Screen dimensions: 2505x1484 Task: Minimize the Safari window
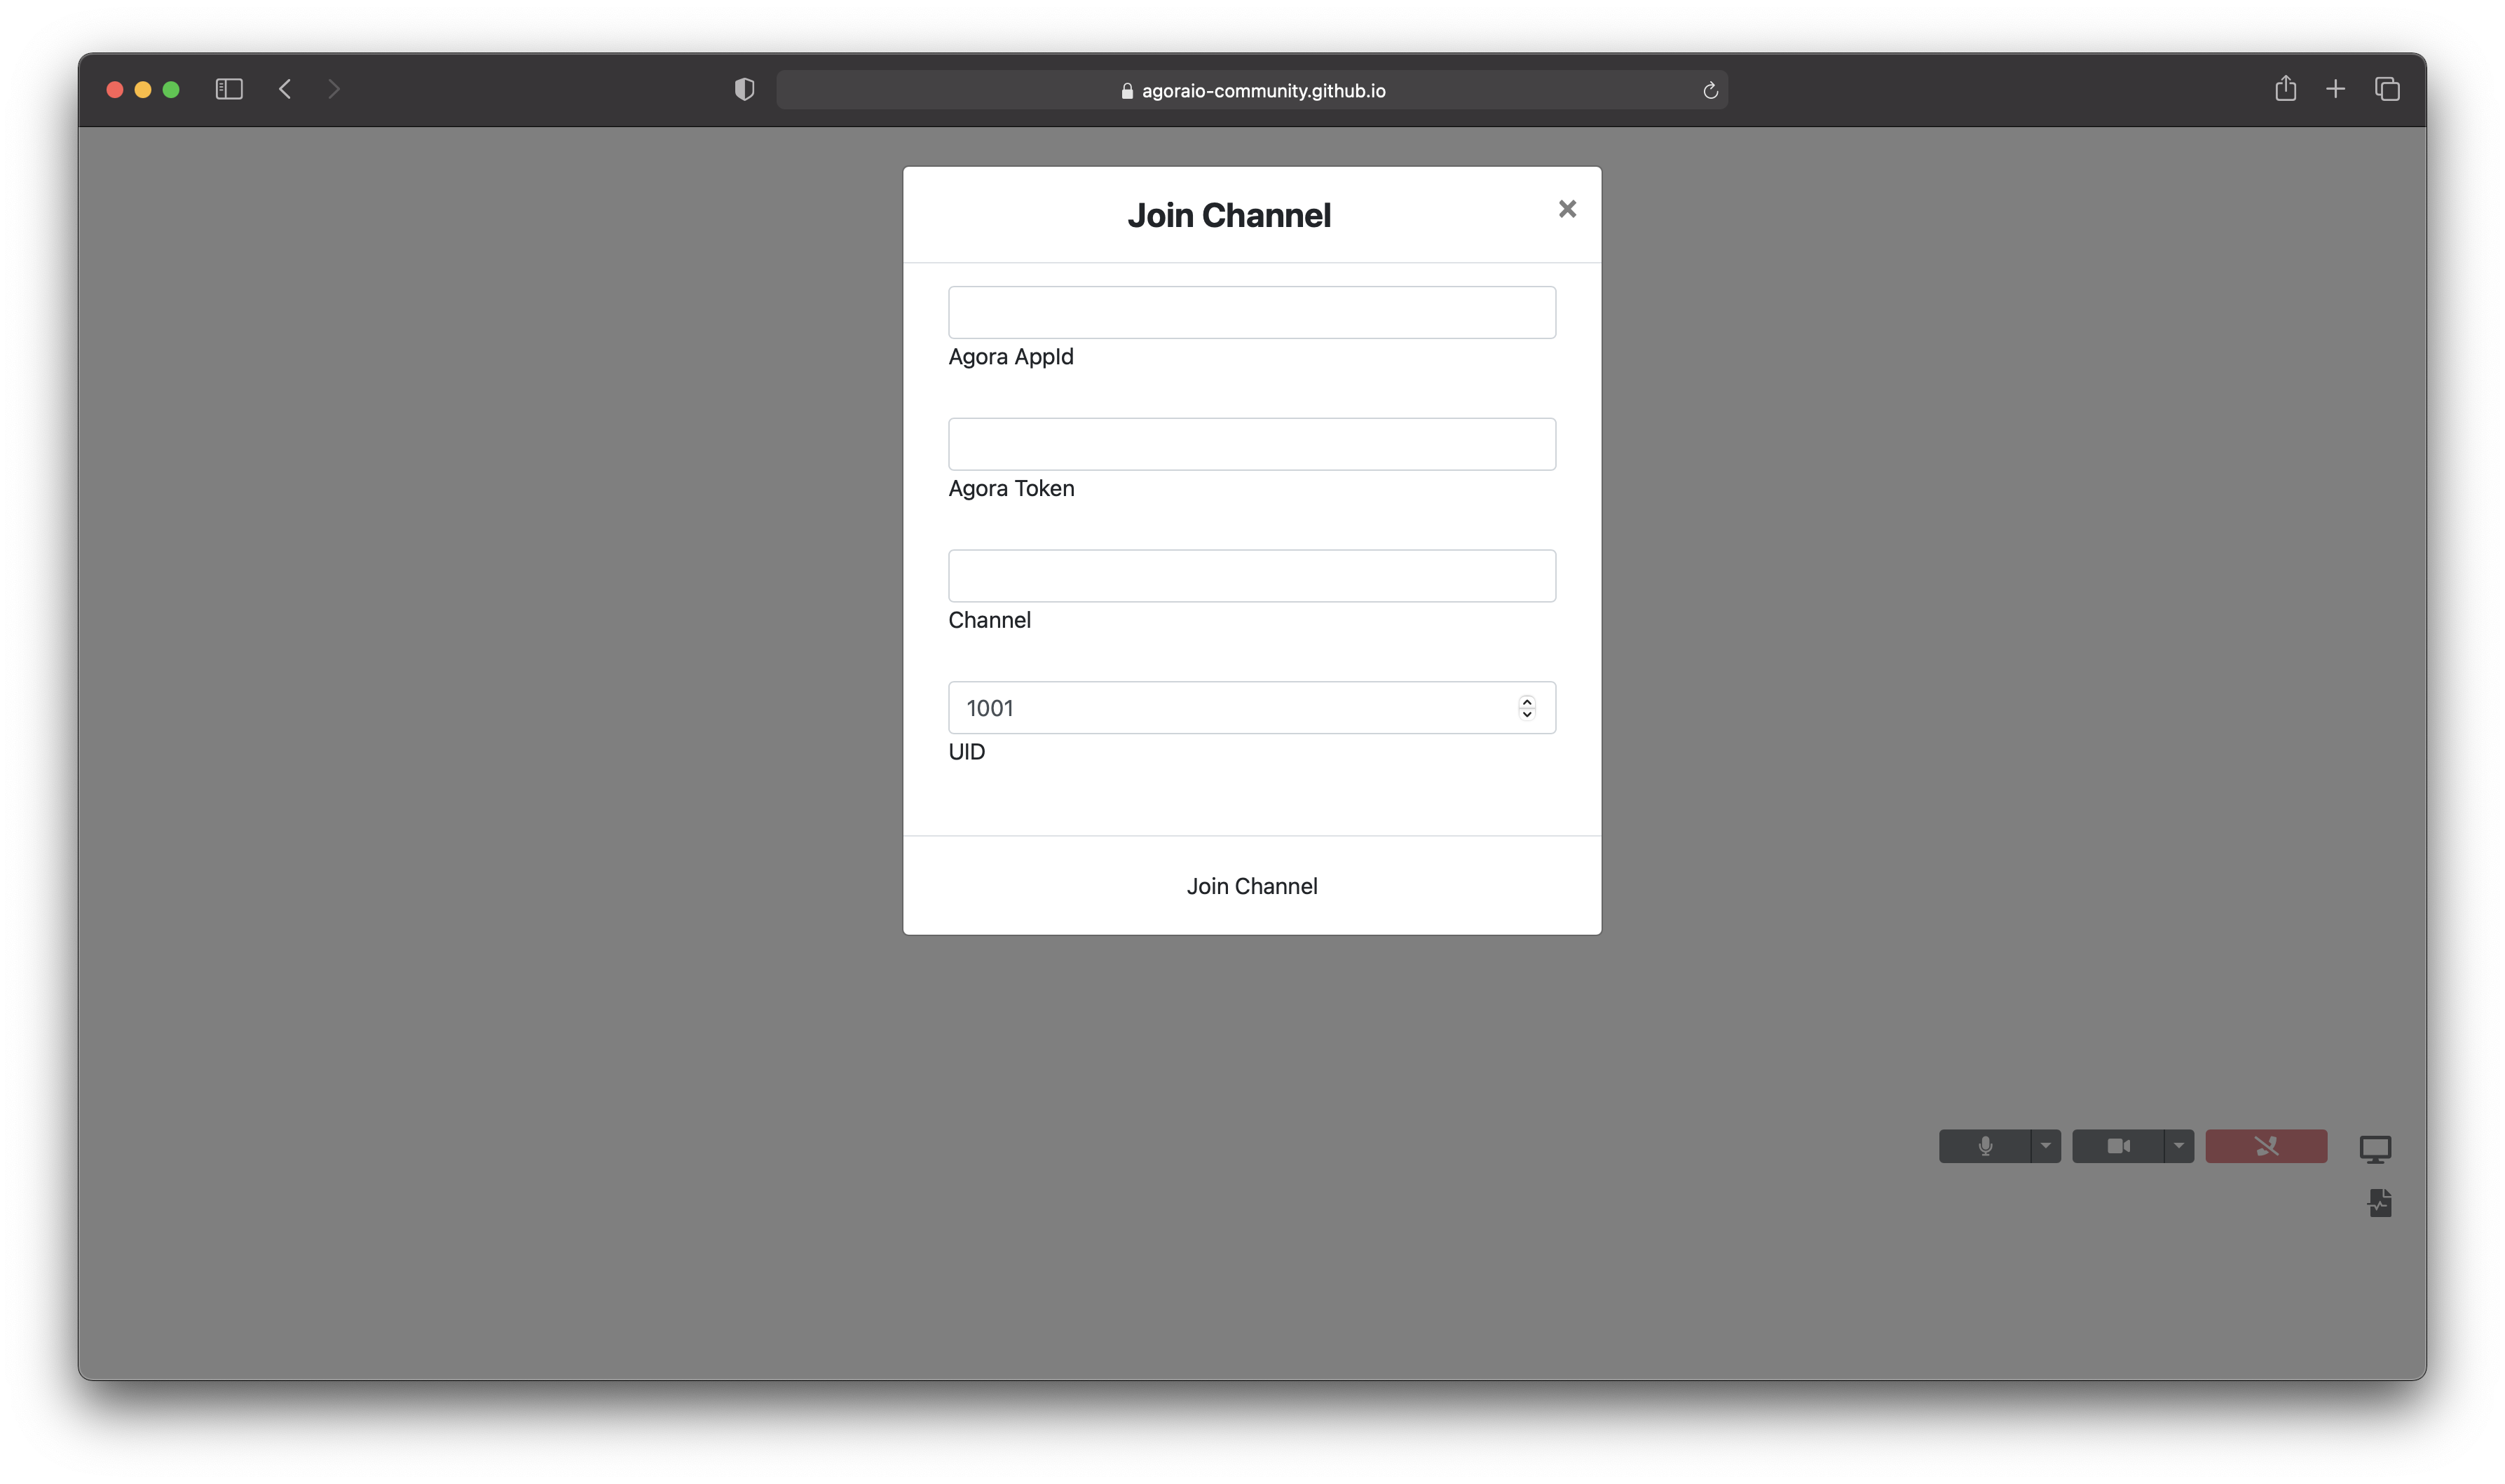(x=143, y=90)
